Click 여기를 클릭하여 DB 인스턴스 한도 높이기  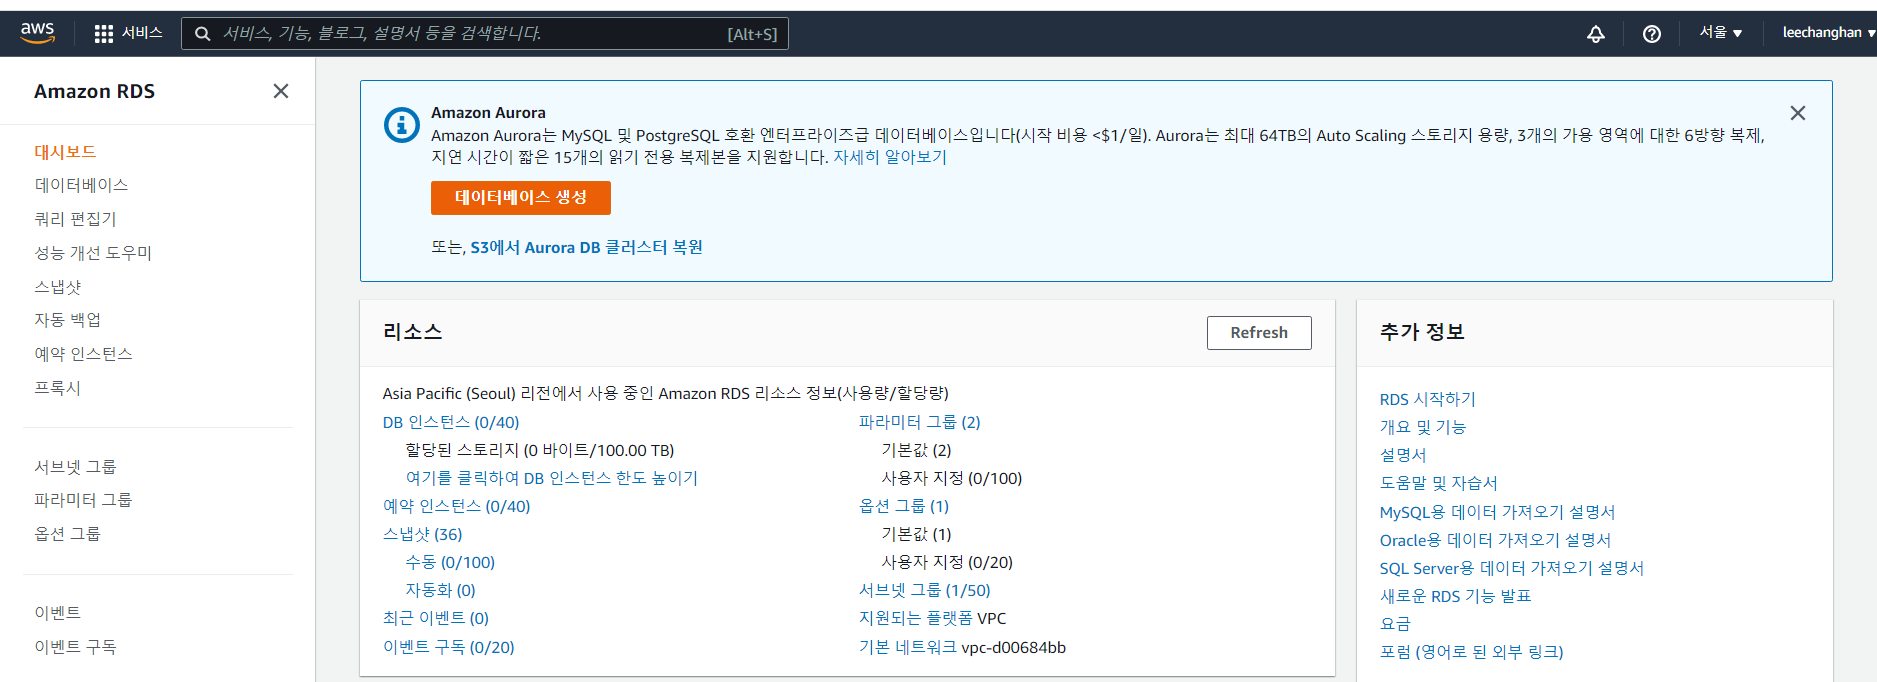pyautogui.click(x=552, y=478)
